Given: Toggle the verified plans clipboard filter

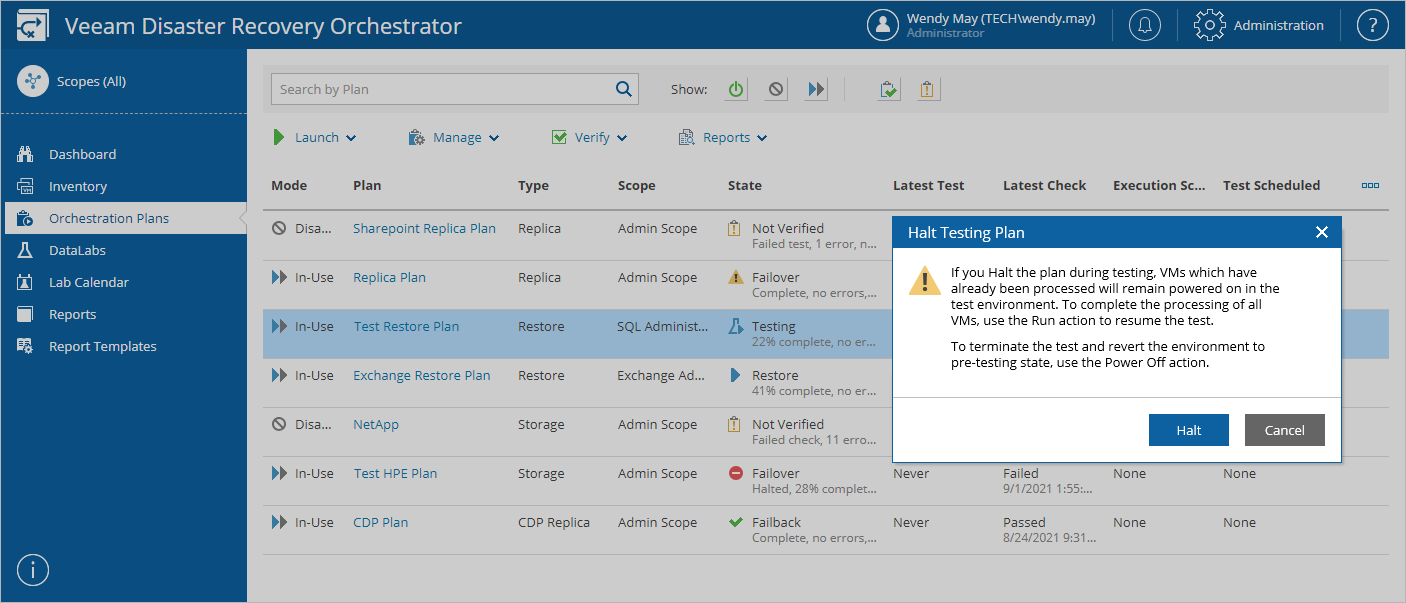Looking at the screenshot, I should coord(888,89).
